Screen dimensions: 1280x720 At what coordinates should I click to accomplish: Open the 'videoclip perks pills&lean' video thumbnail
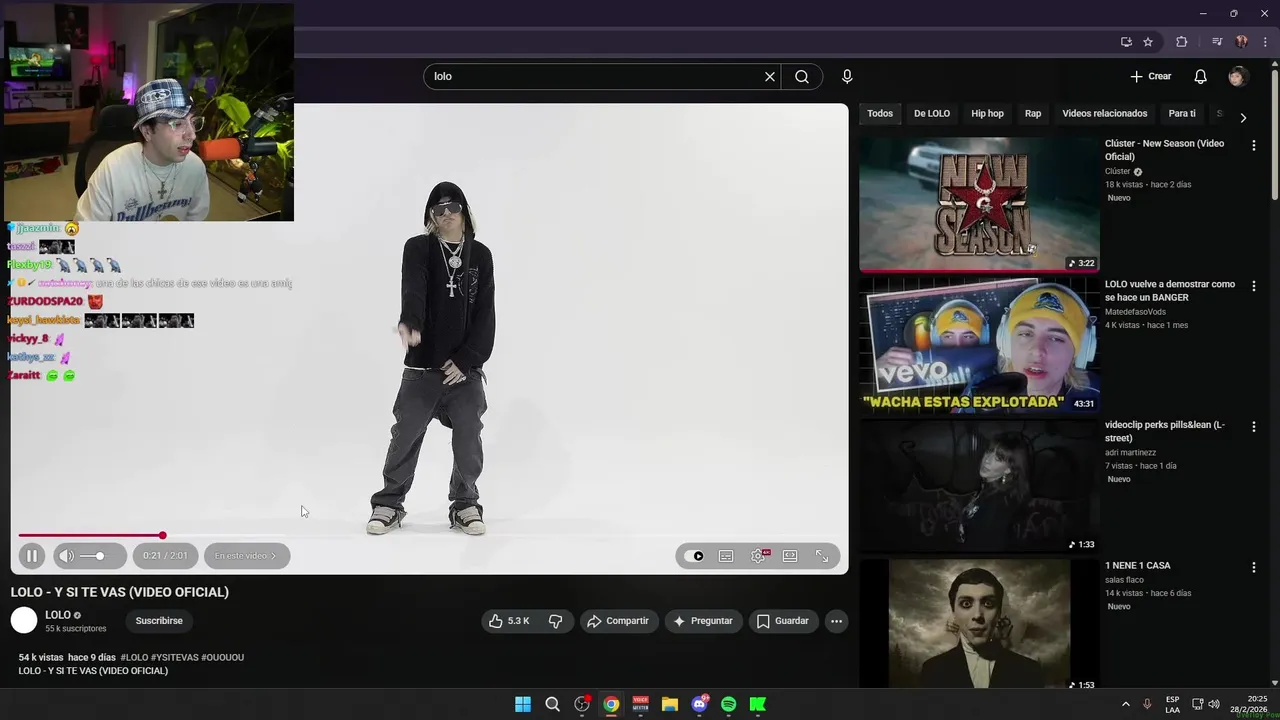click(x=979, y=486)
